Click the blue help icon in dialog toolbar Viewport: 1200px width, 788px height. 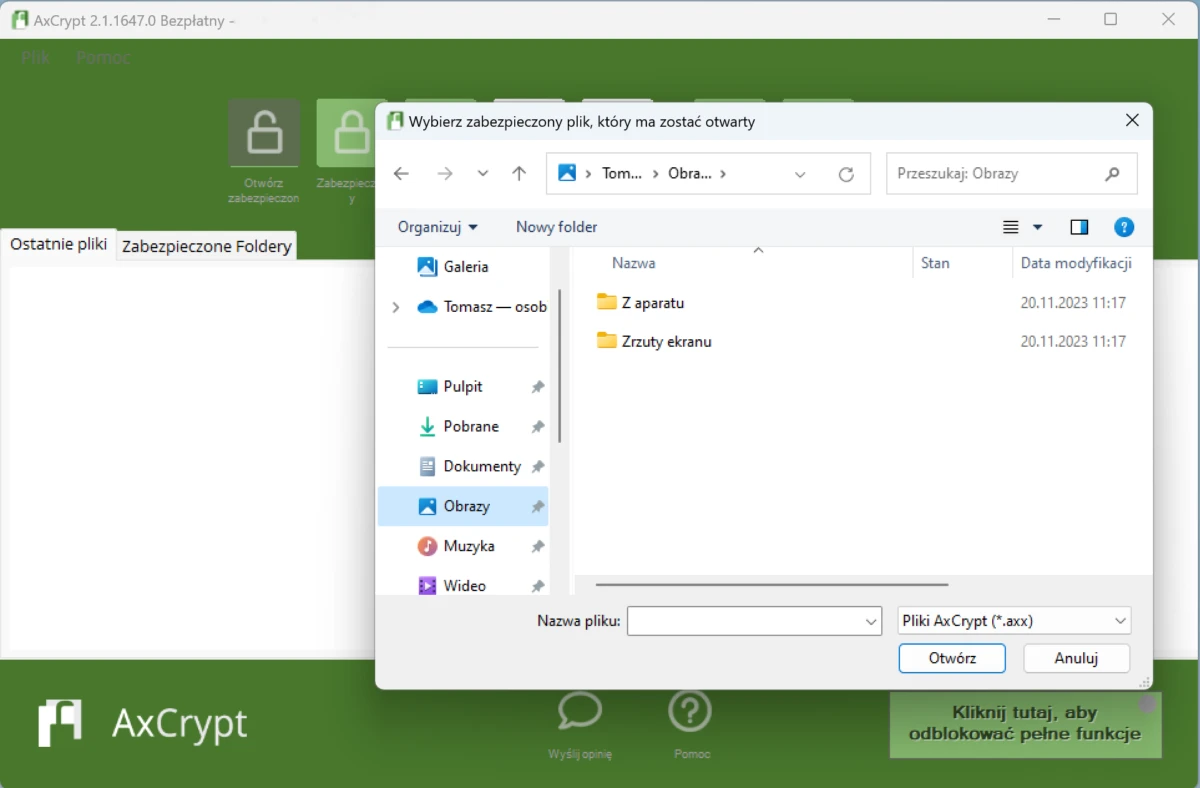click(1124, 227)
